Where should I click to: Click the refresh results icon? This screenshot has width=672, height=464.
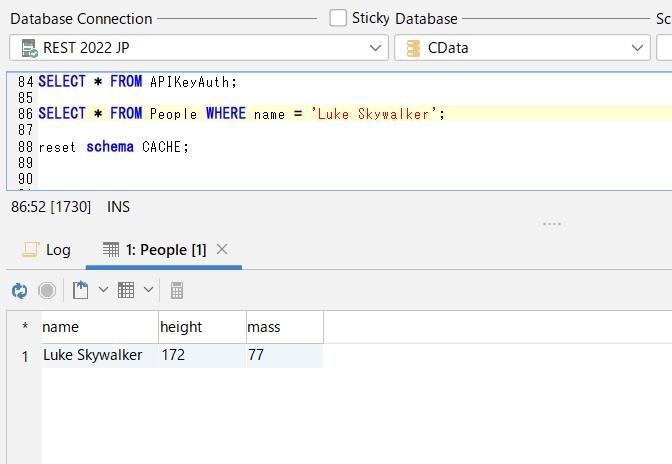[x=19, y=290]
